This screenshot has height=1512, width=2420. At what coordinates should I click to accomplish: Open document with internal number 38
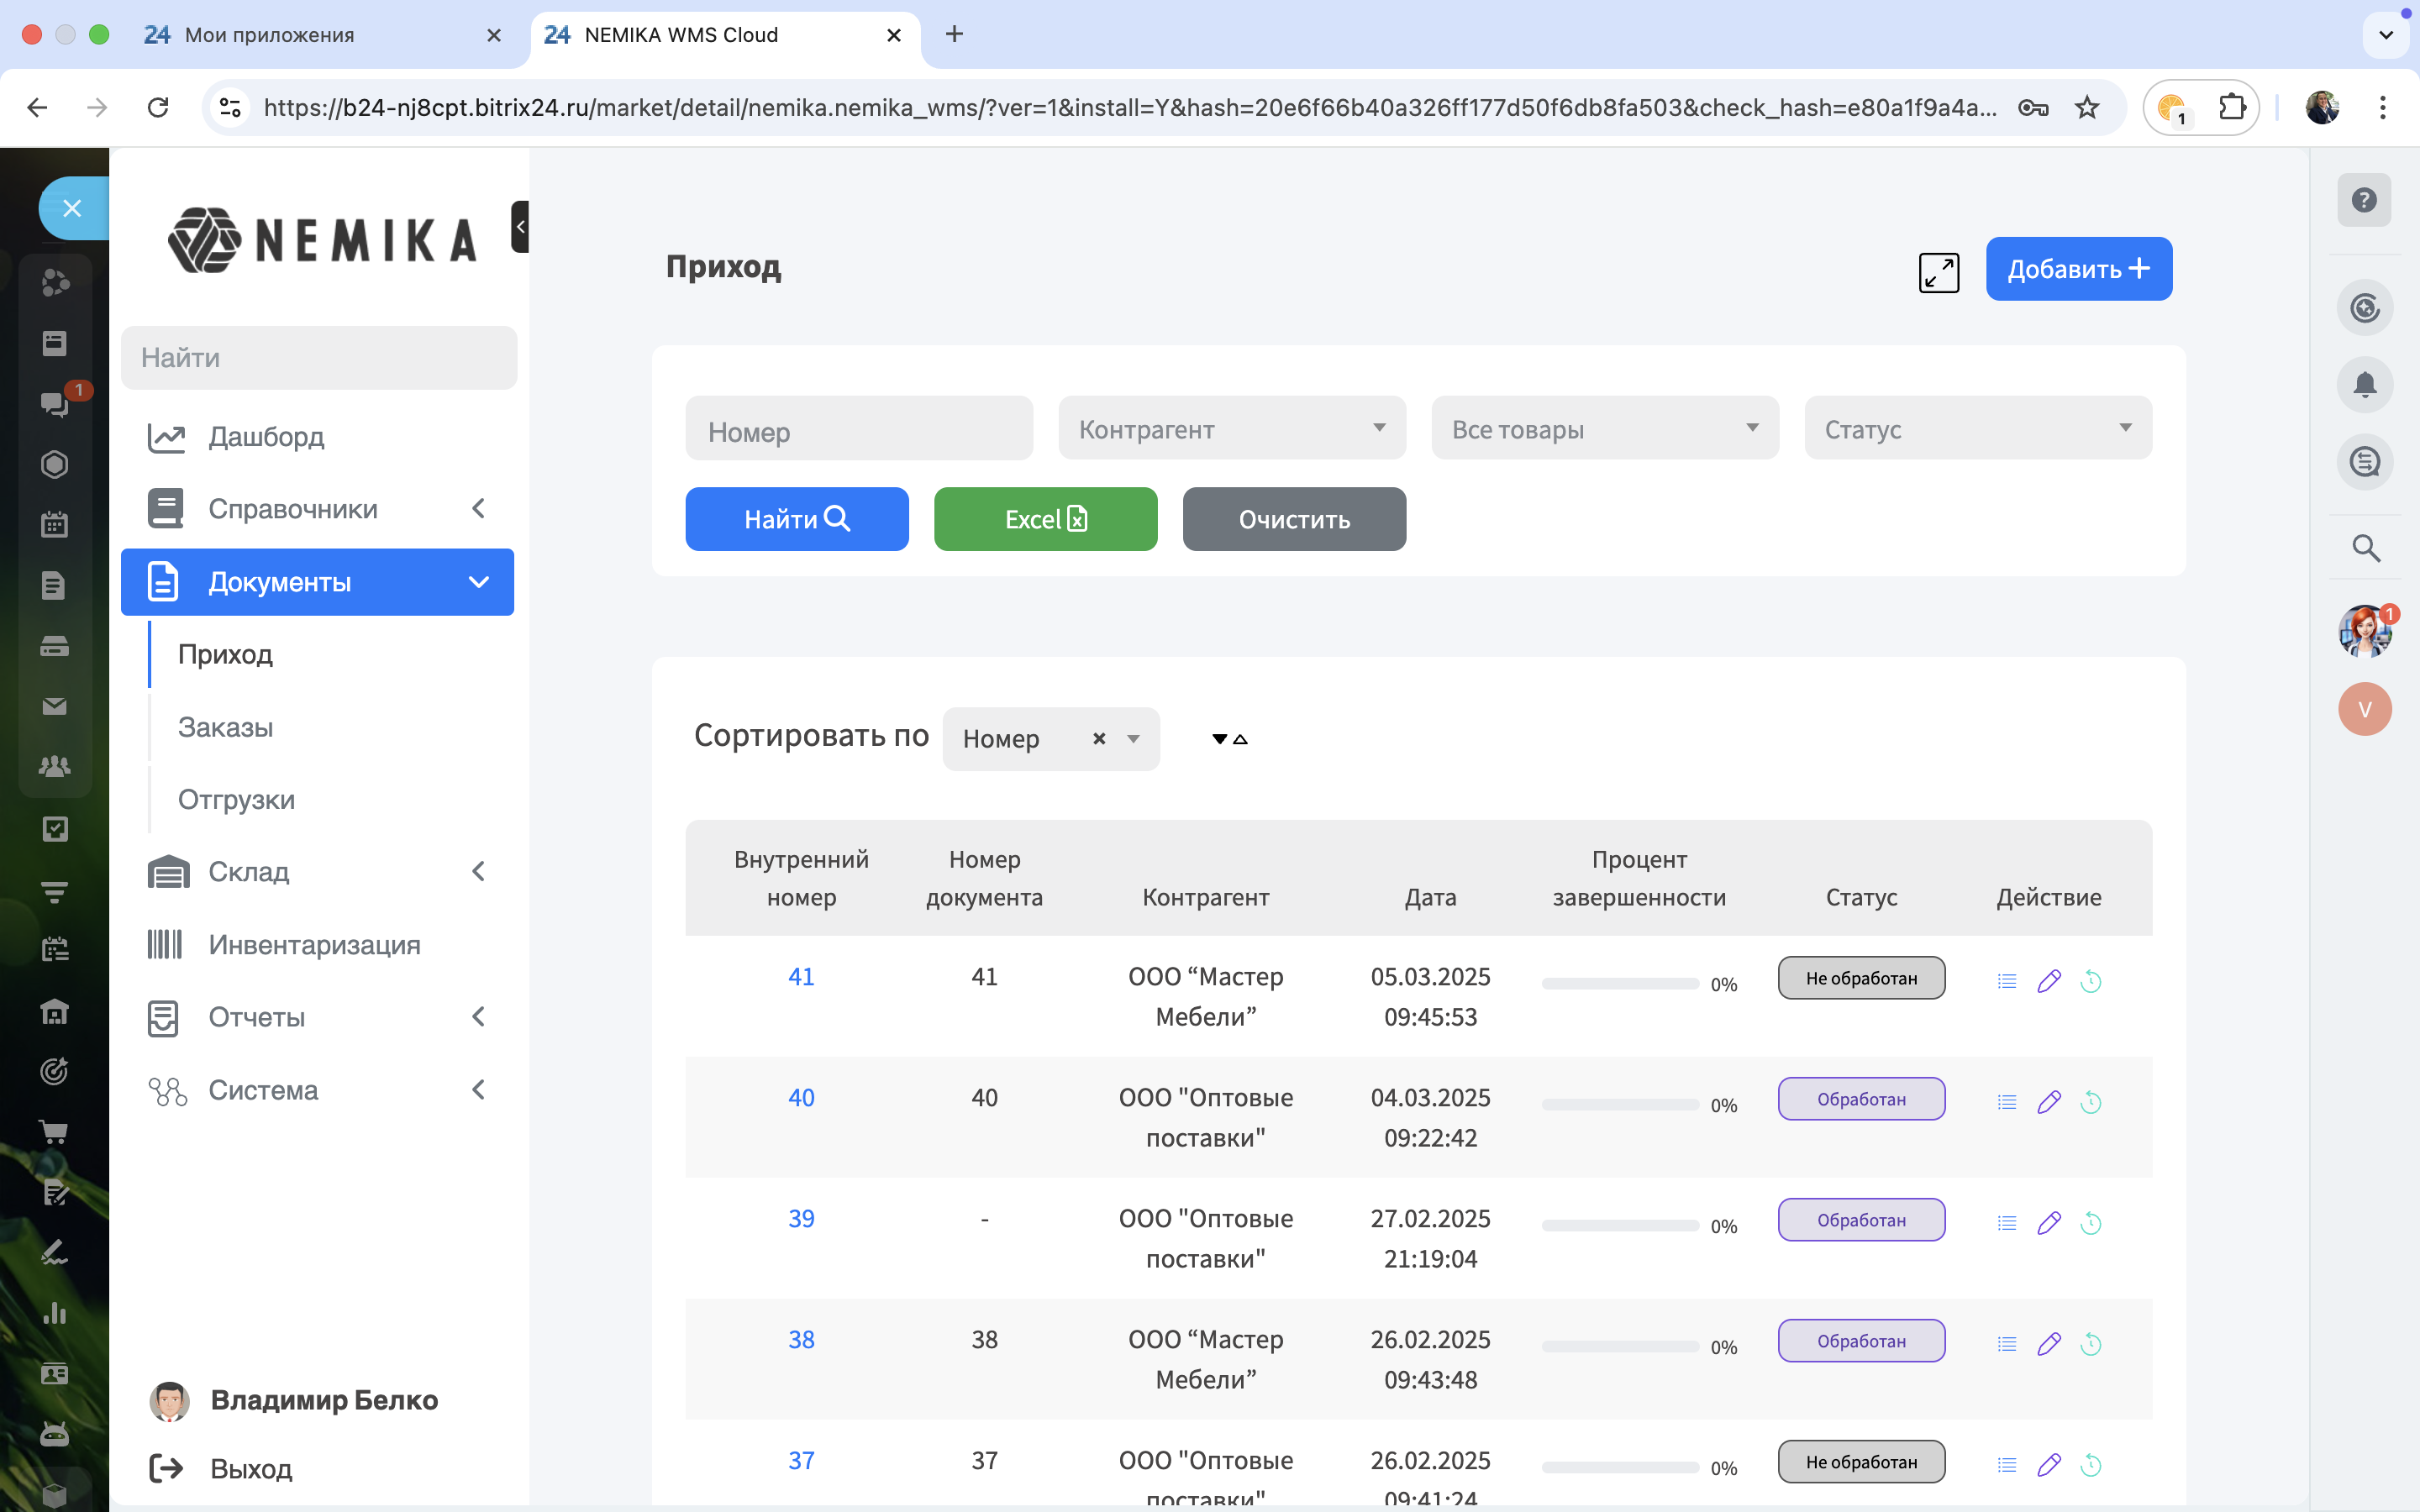tap(801, 1339)
